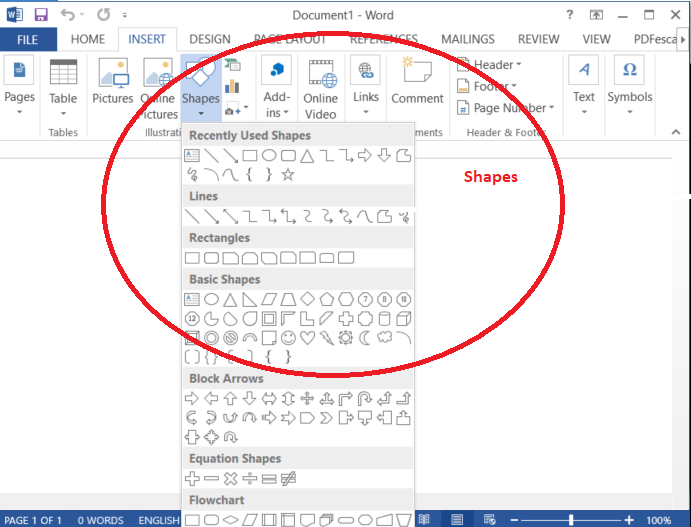Select the Division sign in Equation Shapes
The image size is (691, 527).
pyautogui.click(x=250, y=479)
